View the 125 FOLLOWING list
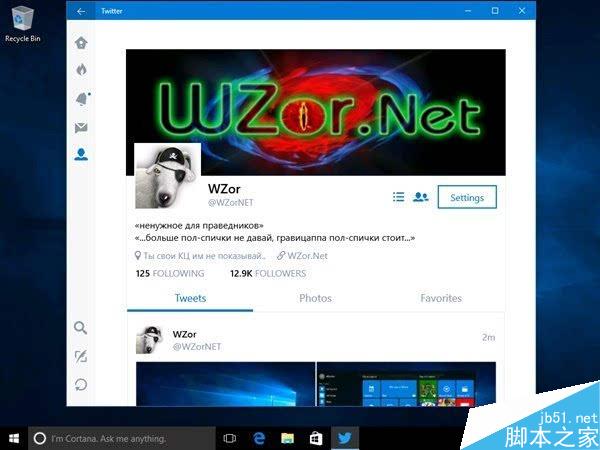 (170, 274)
